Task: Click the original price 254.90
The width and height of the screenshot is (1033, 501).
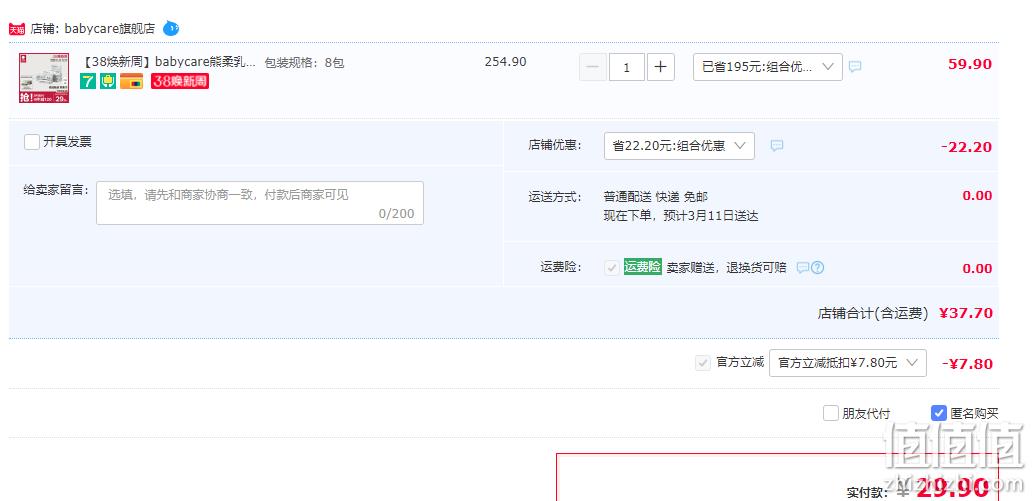Action: pos(505,62)
